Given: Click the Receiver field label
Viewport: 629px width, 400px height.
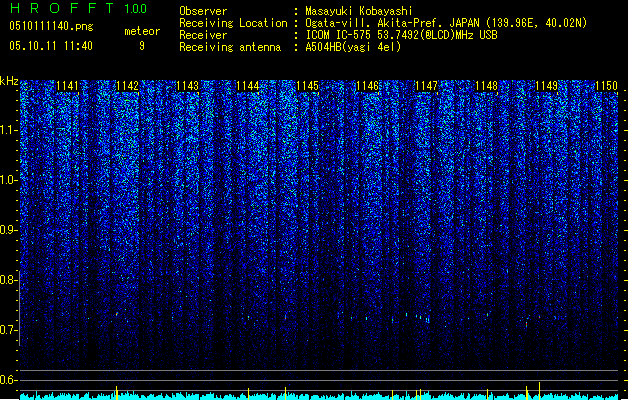Looking at the screenshot, I should point(203,35).
